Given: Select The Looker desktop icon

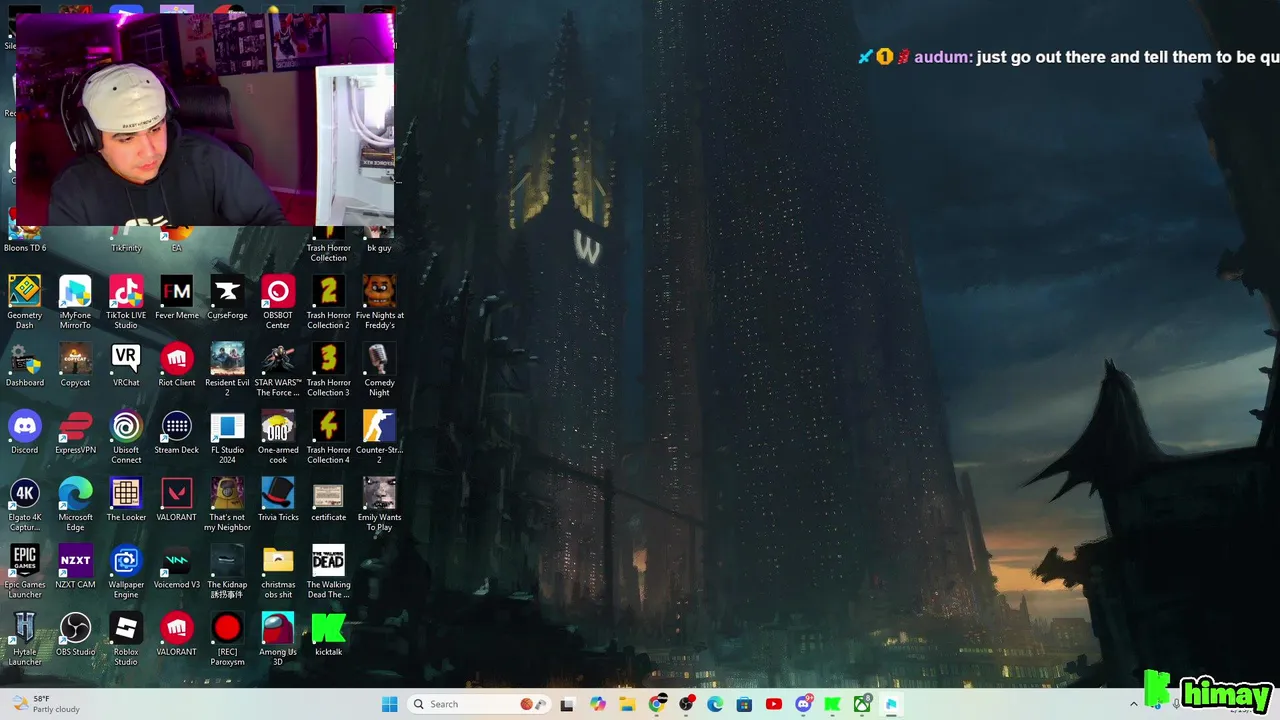Looking at the screenshot, I should click(126, 500).
